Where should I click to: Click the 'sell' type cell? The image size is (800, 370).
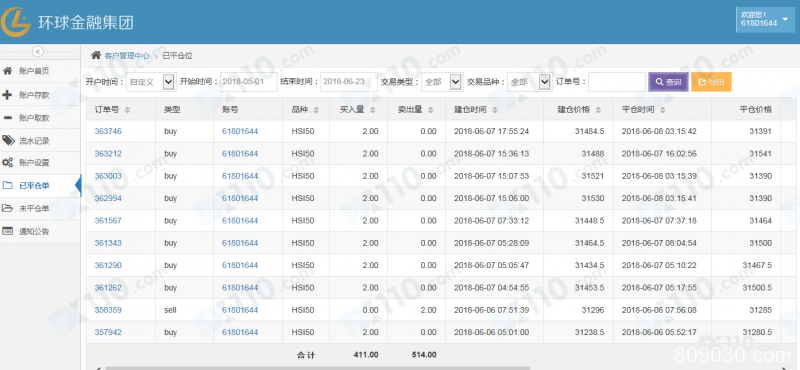click(x=170, y=310)
